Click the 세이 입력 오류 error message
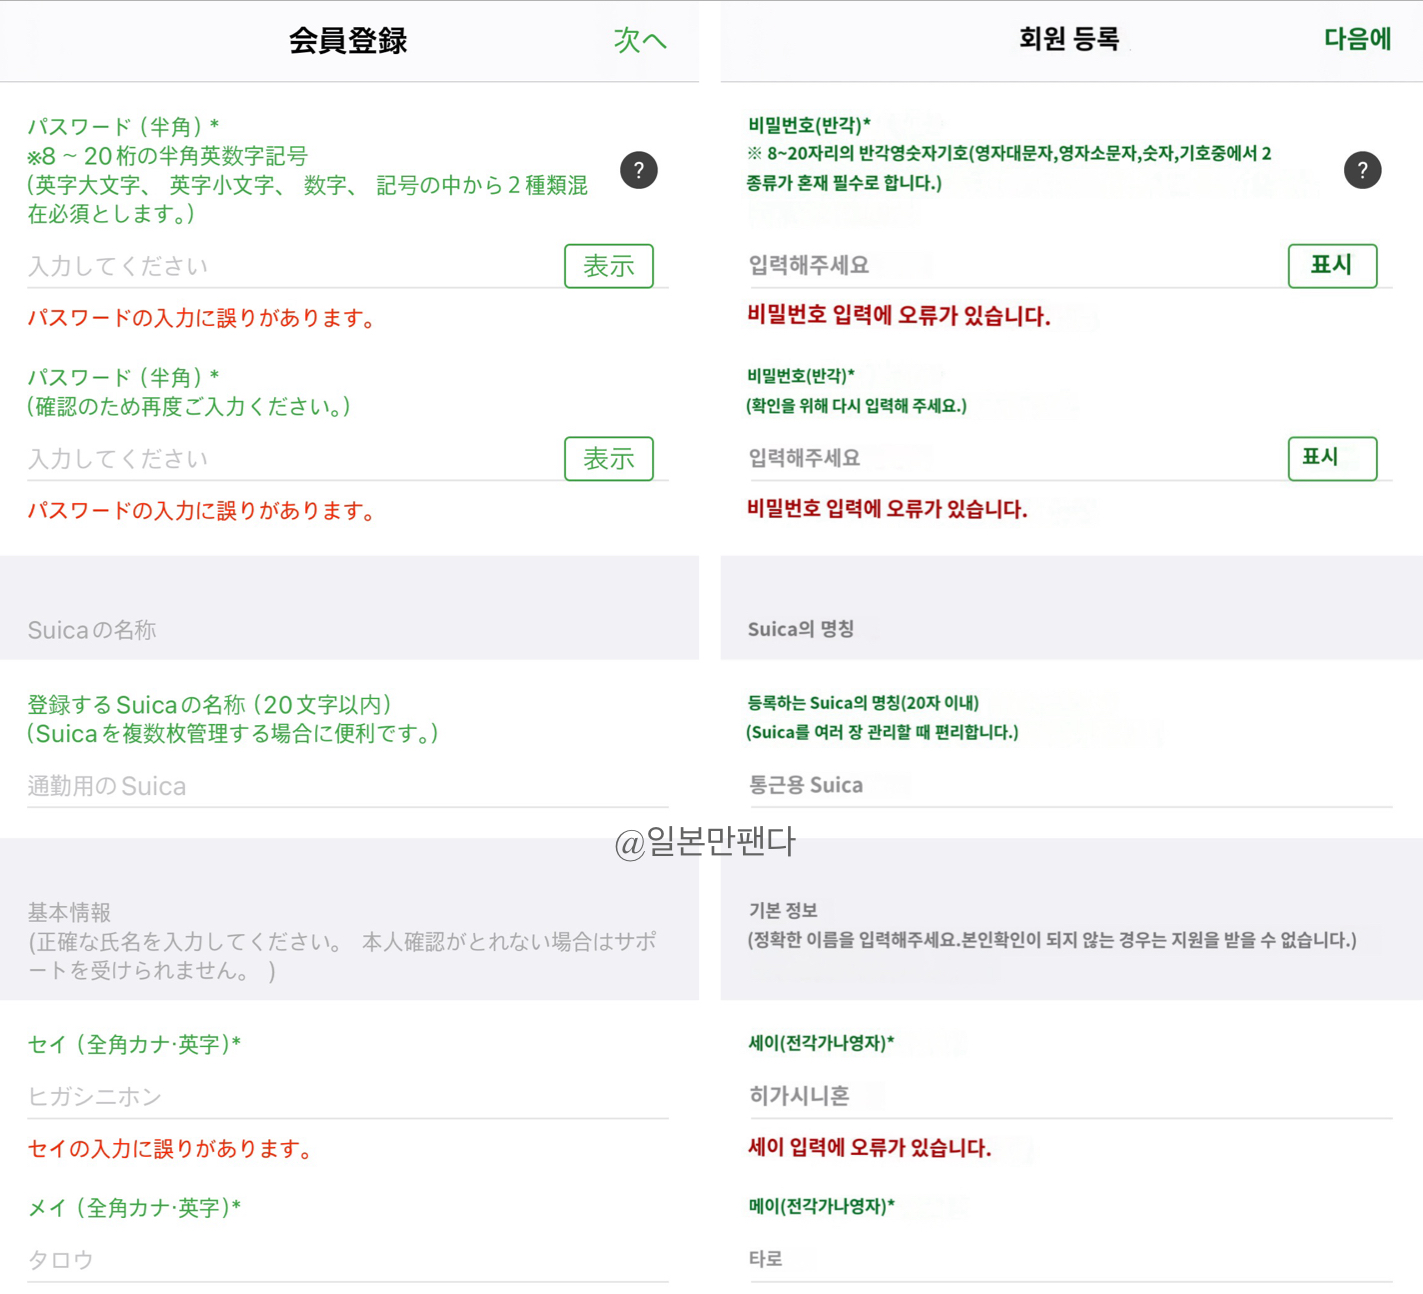1423x1294 pixels. point(868,1148)
